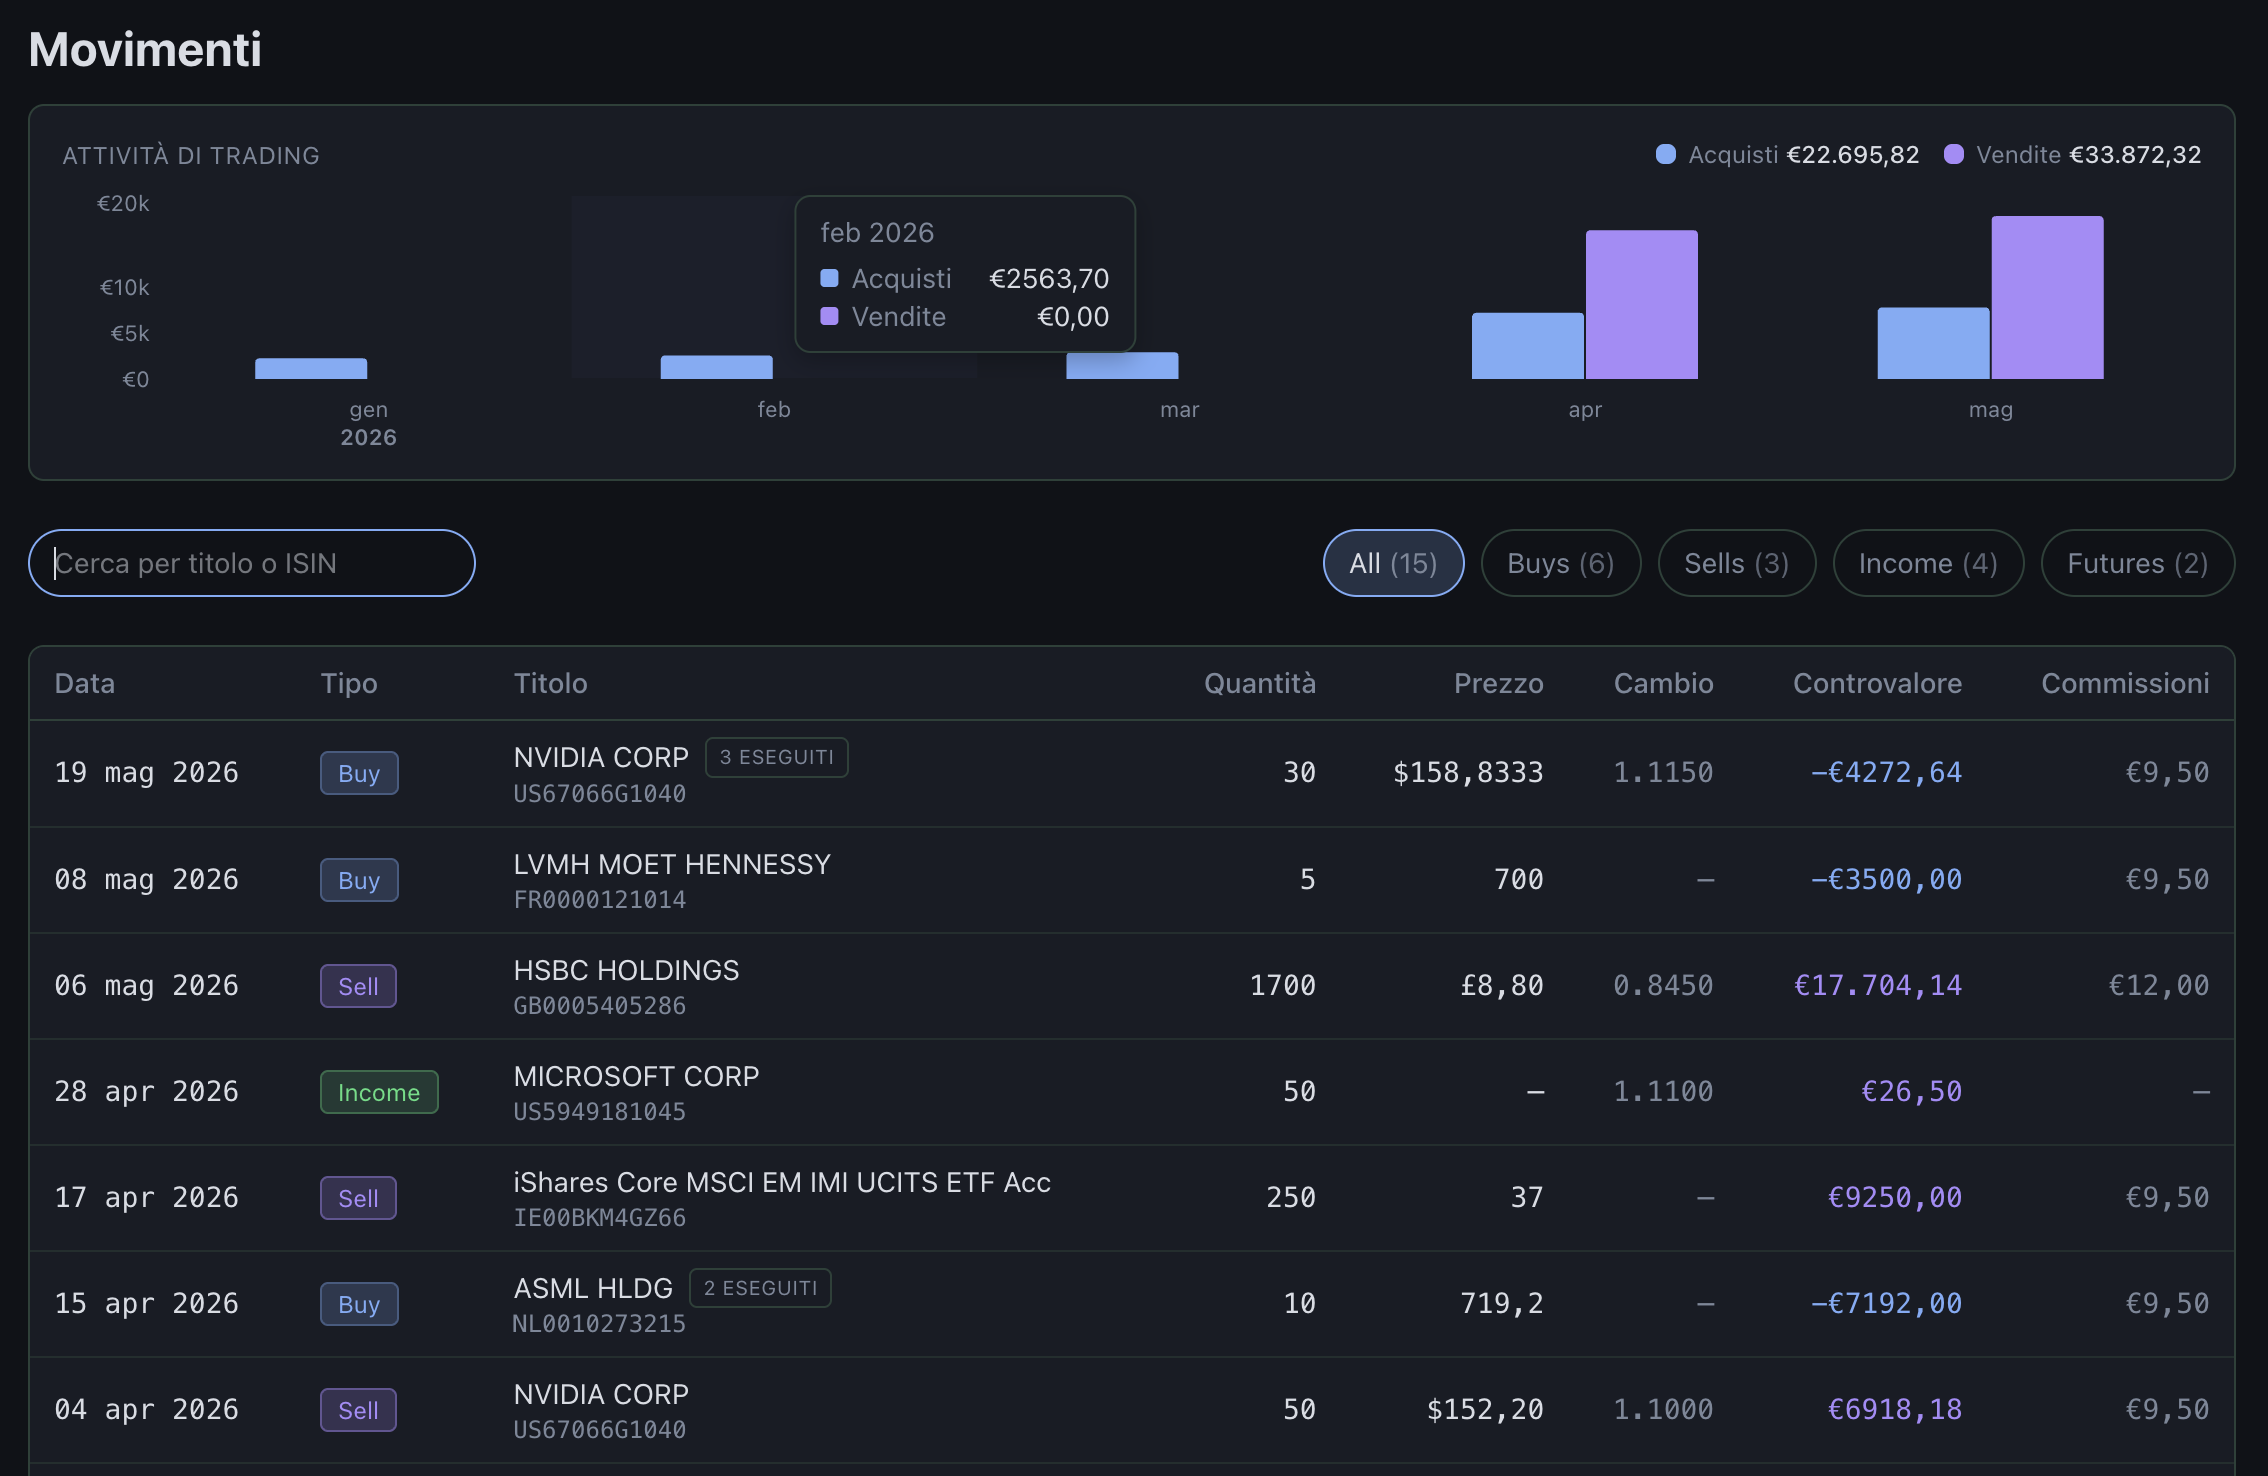
Task: Click the Income badge on Microsoft row
Action: click(379, 1092)
